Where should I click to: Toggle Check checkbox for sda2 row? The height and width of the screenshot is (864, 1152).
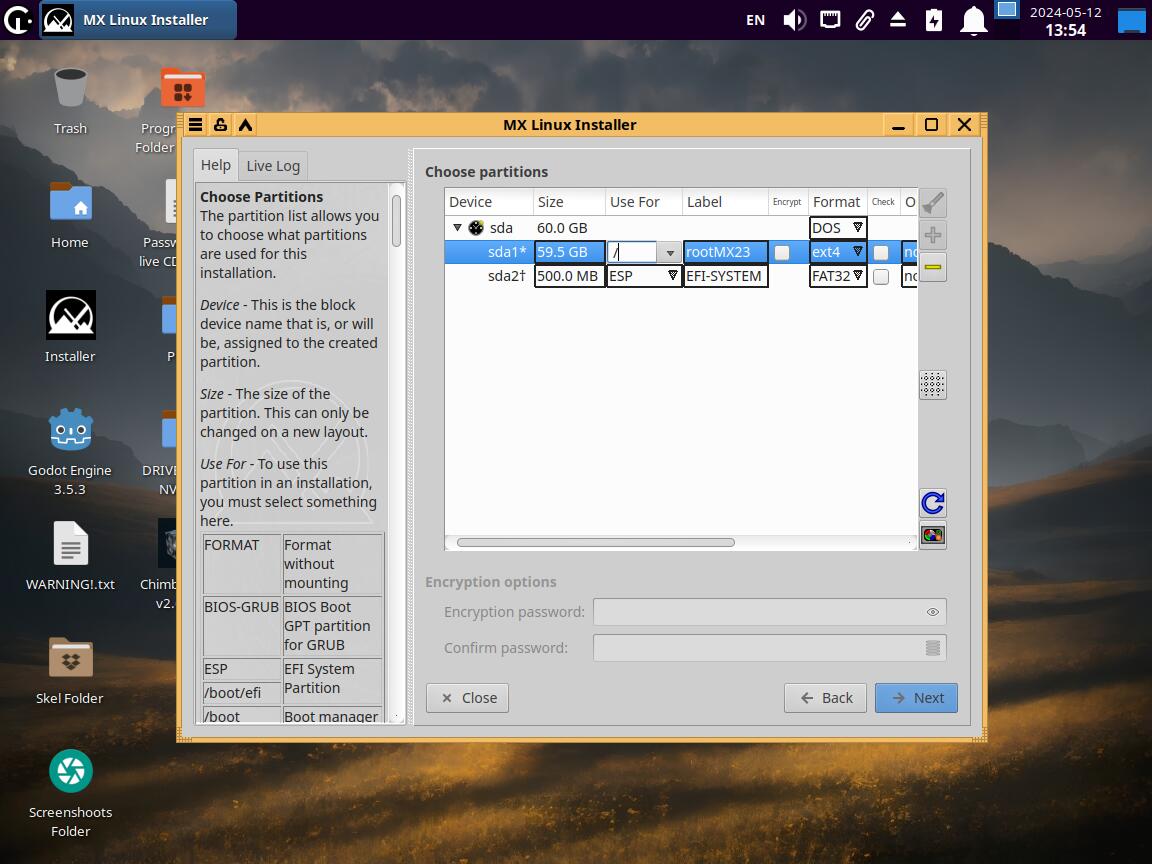point(881,277)
